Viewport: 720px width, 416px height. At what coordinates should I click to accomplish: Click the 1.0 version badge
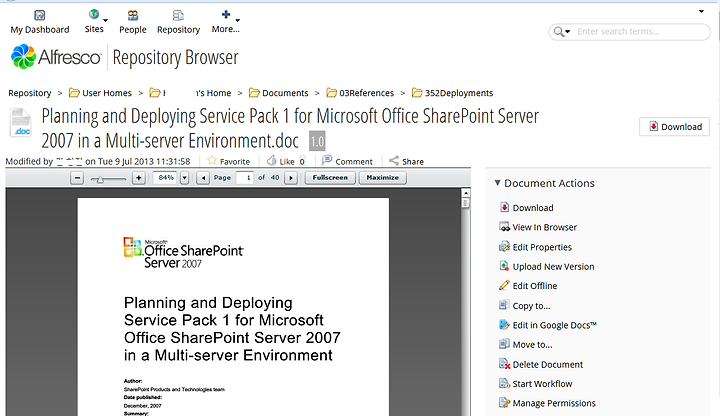click(317, 141)
